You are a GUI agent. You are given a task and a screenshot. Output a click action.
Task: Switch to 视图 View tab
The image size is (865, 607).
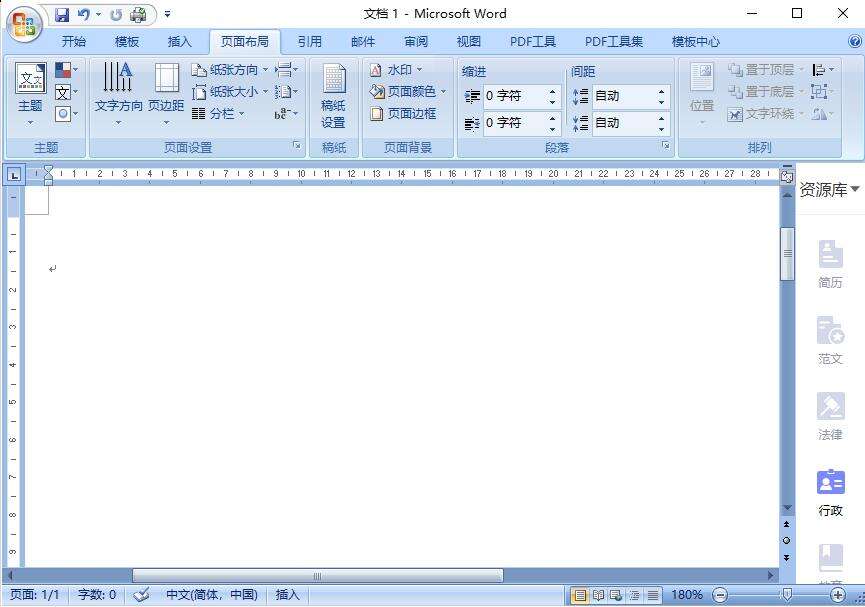pyautogui.click(x=468, y=41)
